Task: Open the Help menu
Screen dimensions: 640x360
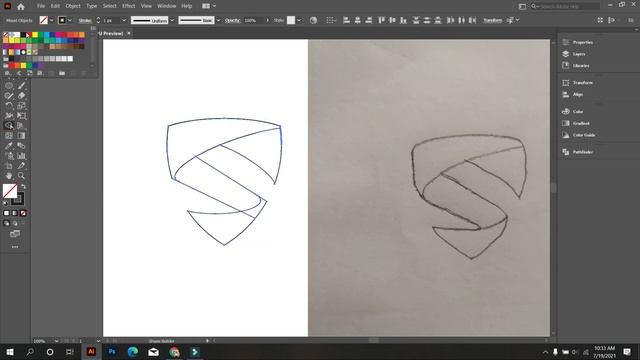Action: pyautogui.click(x=187, y=6)
